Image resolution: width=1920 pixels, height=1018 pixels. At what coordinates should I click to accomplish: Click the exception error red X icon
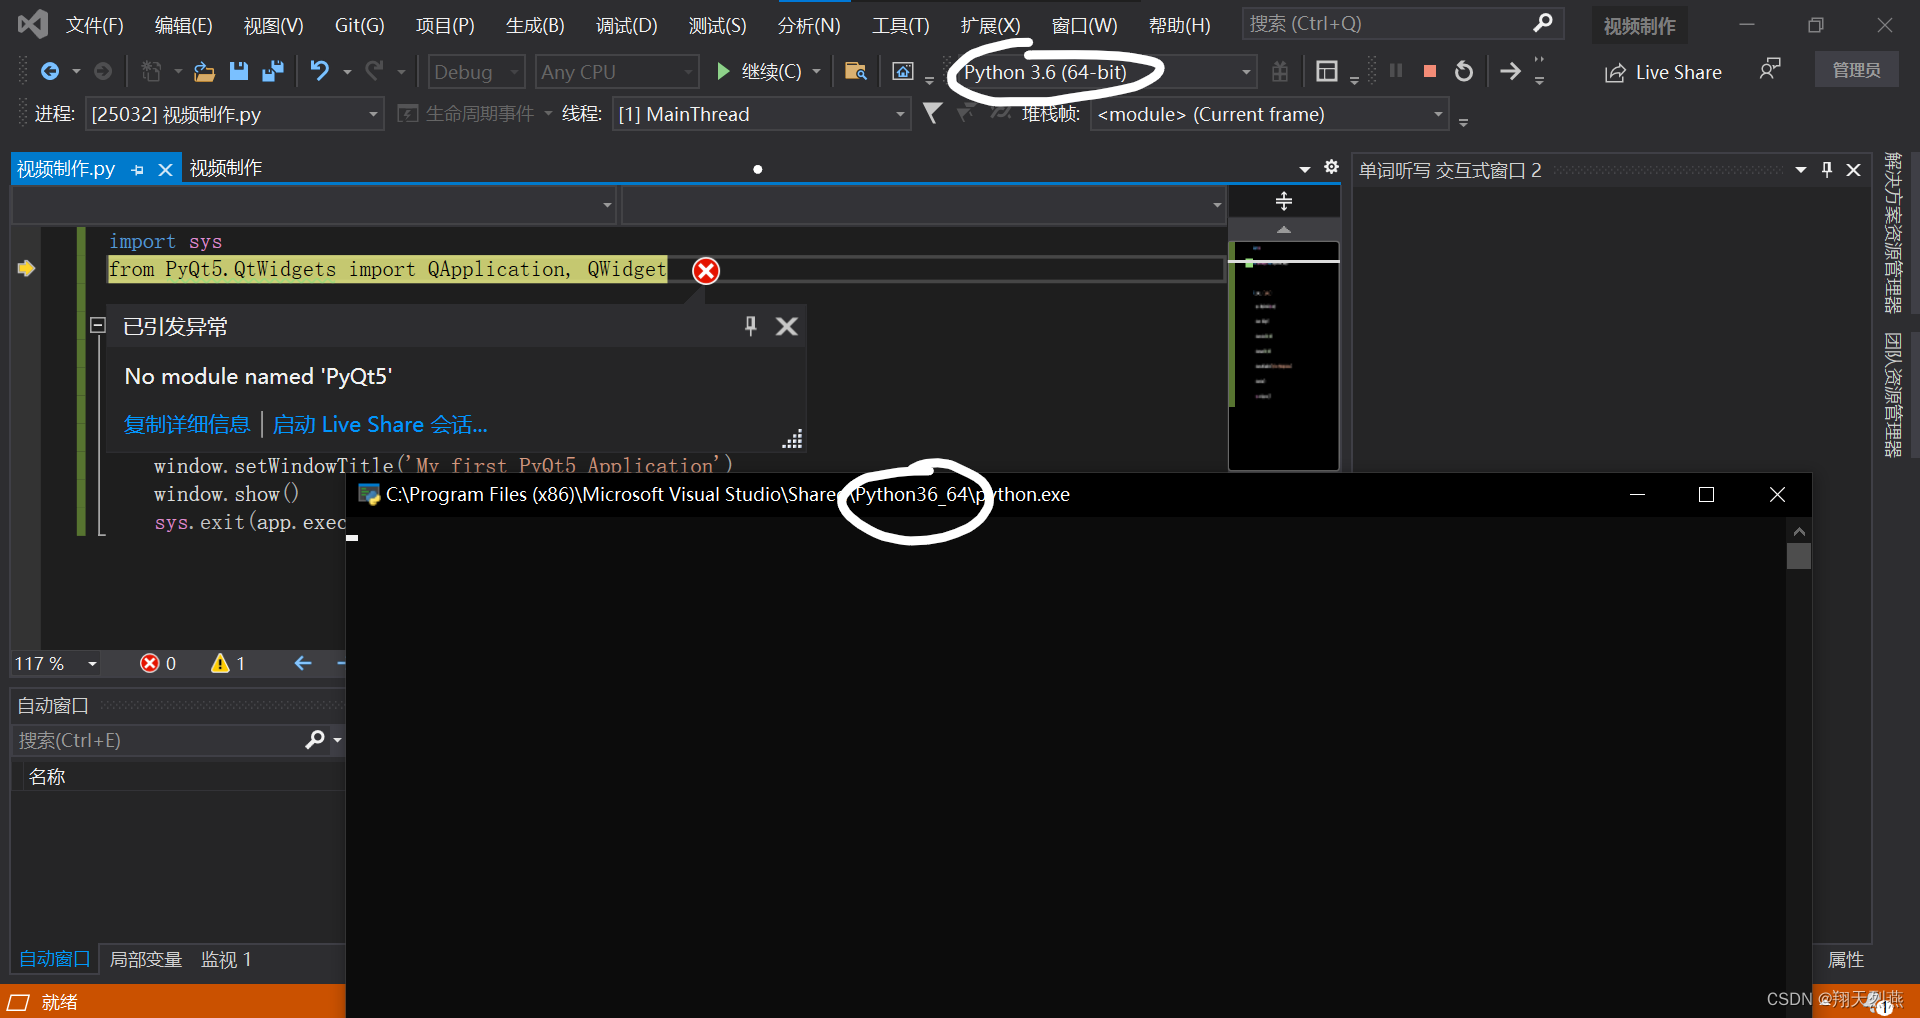(706, 270)
